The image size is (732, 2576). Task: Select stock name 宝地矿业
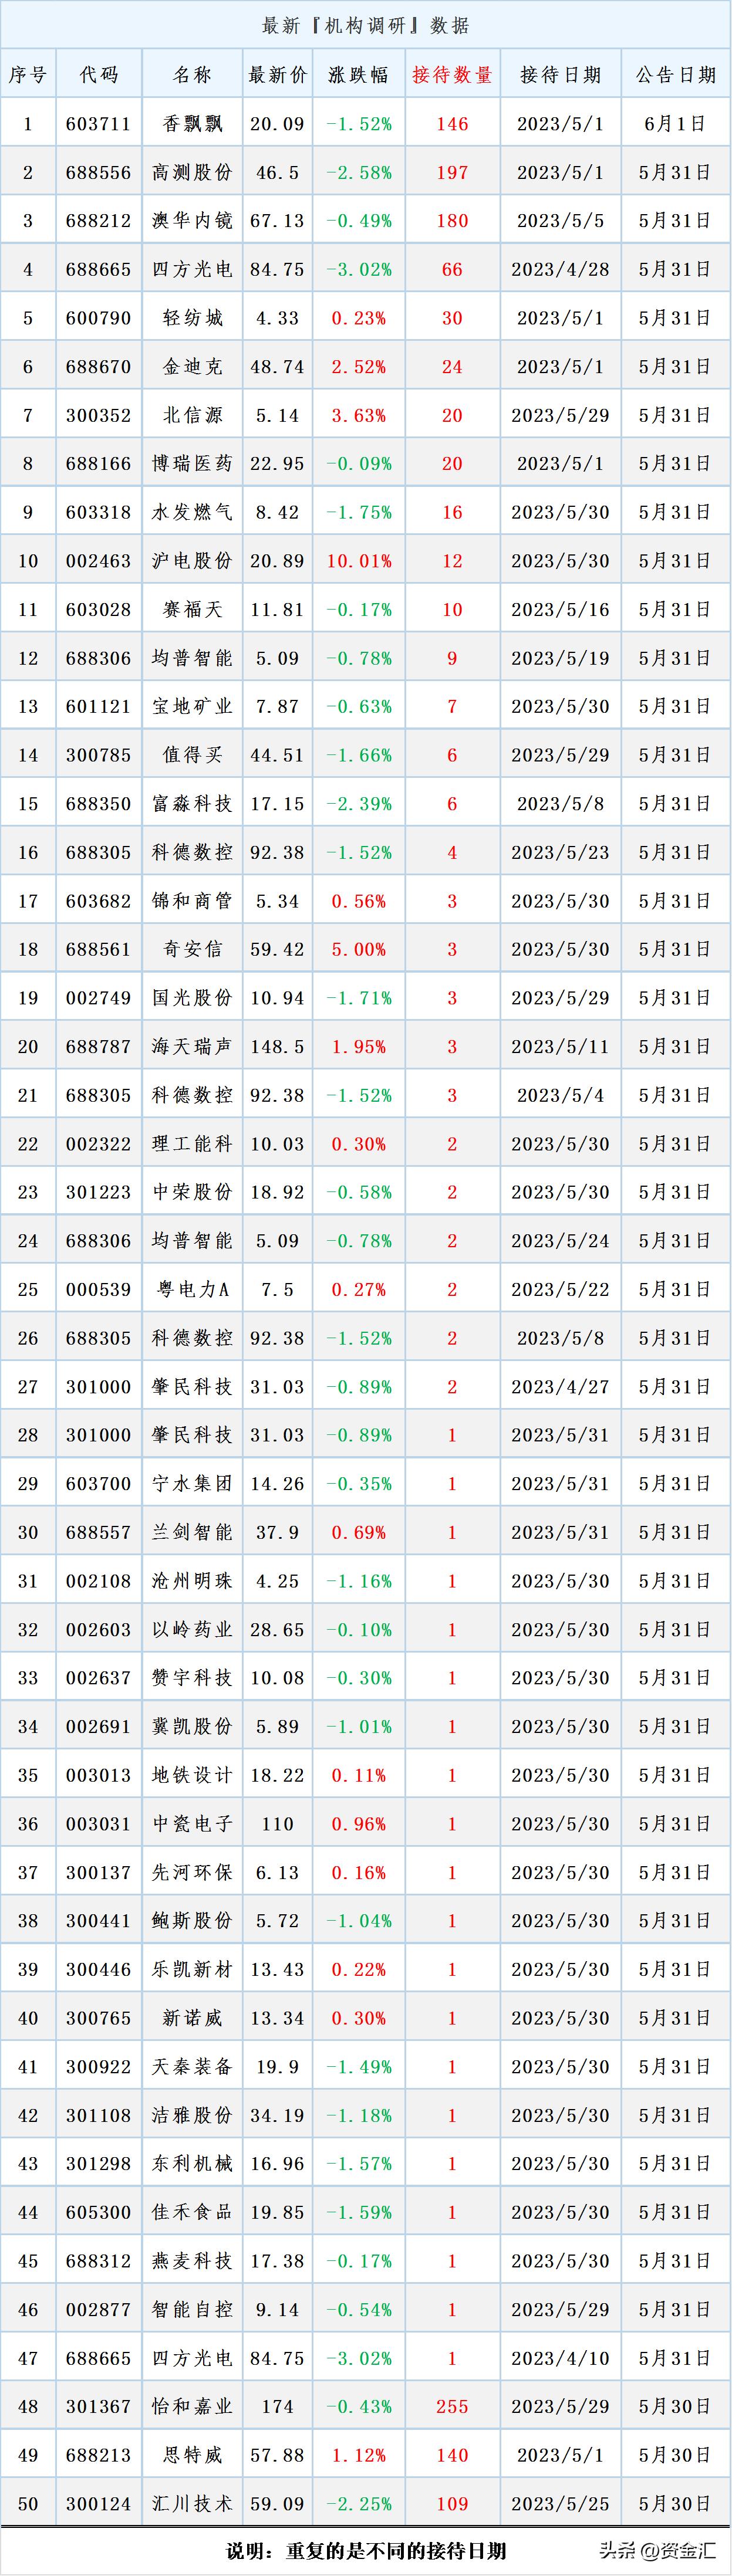192,707
